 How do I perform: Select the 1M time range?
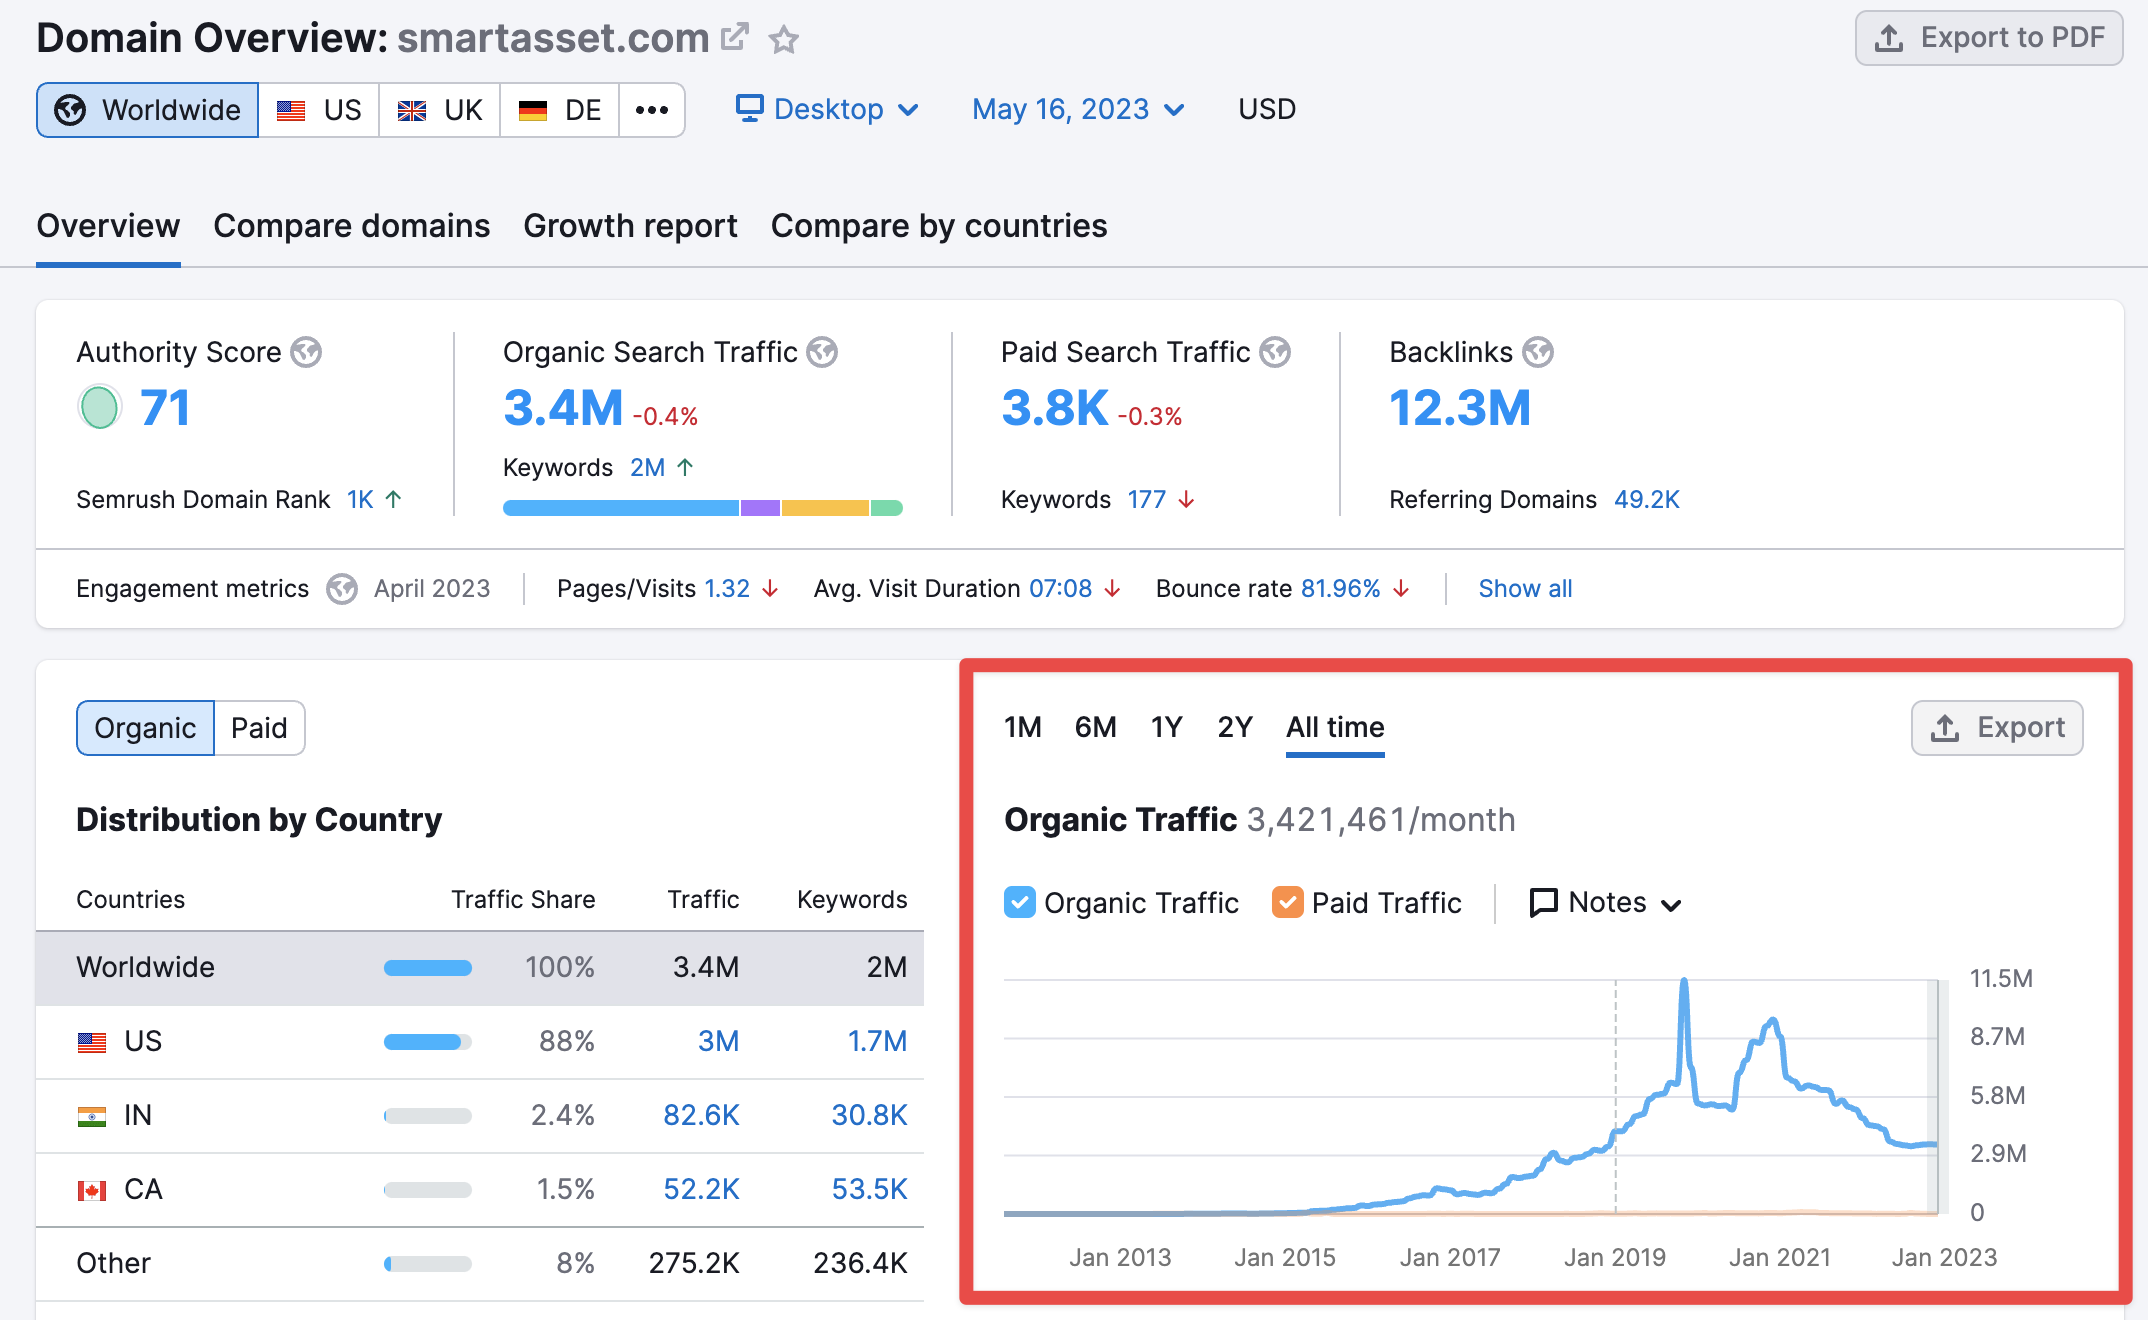(x=1023, y=727)
